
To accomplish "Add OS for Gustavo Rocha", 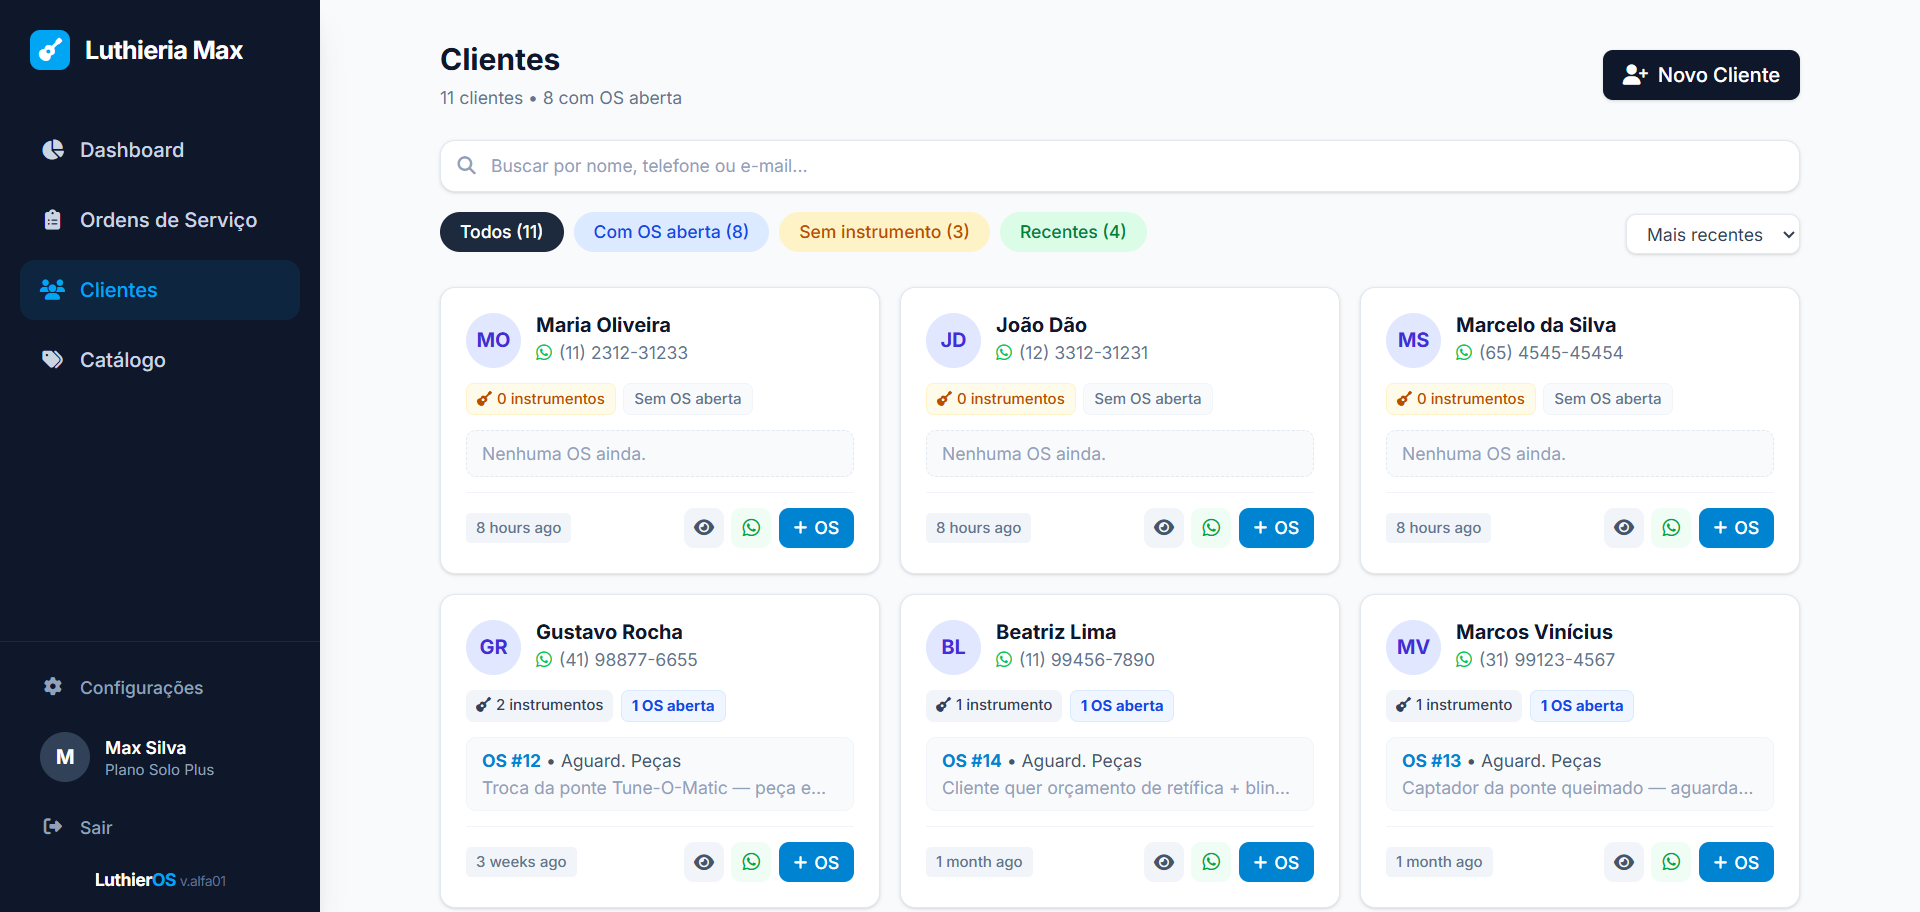I will pos(816,862).
